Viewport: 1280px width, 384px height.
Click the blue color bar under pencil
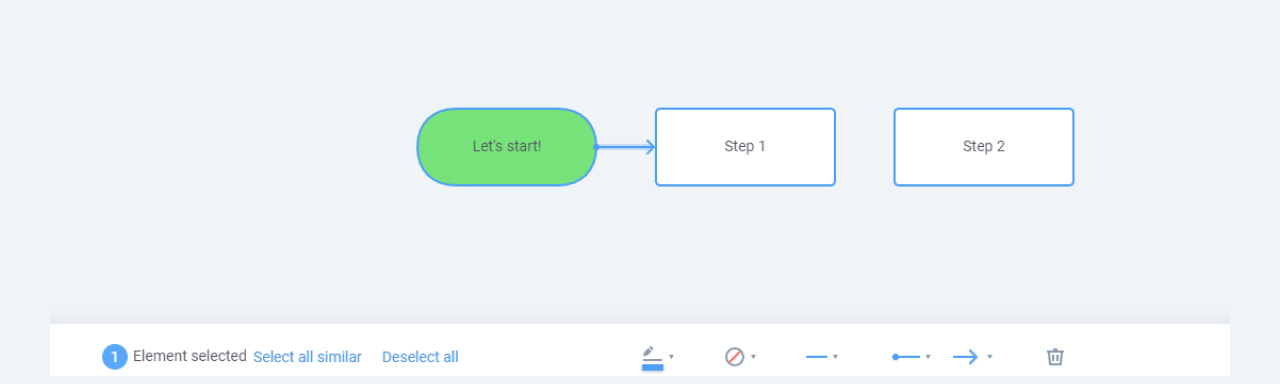click(x=652, y=367)
